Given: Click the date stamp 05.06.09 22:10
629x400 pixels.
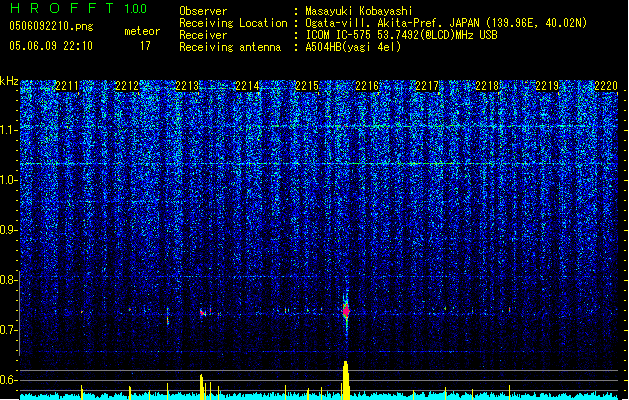Looking at the screenshot, I should pos(51,46).
